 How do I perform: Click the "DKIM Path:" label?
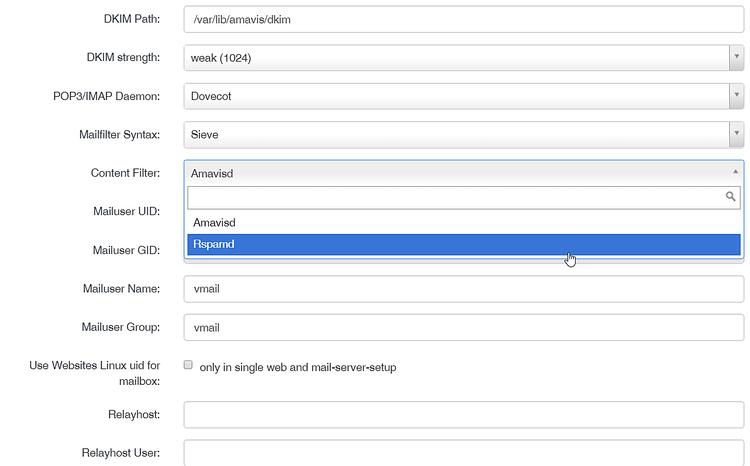click(131, 20)
